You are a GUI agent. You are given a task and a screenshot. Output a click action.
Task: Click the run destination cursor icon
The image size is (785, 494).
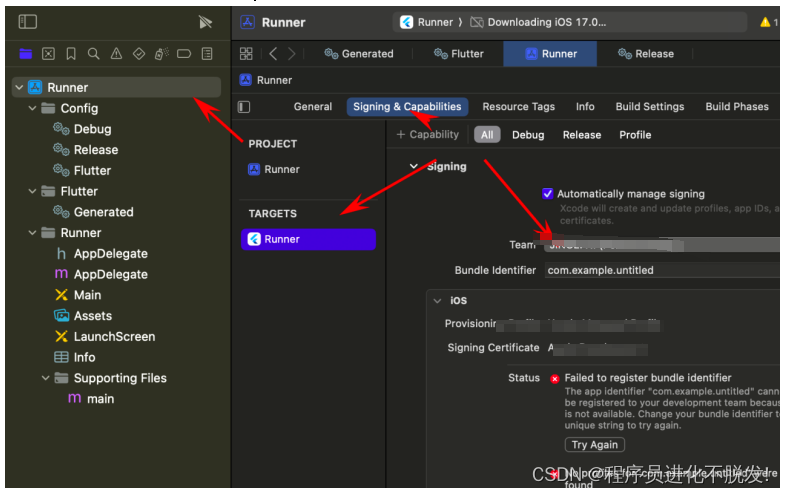(x=205, y=22)
